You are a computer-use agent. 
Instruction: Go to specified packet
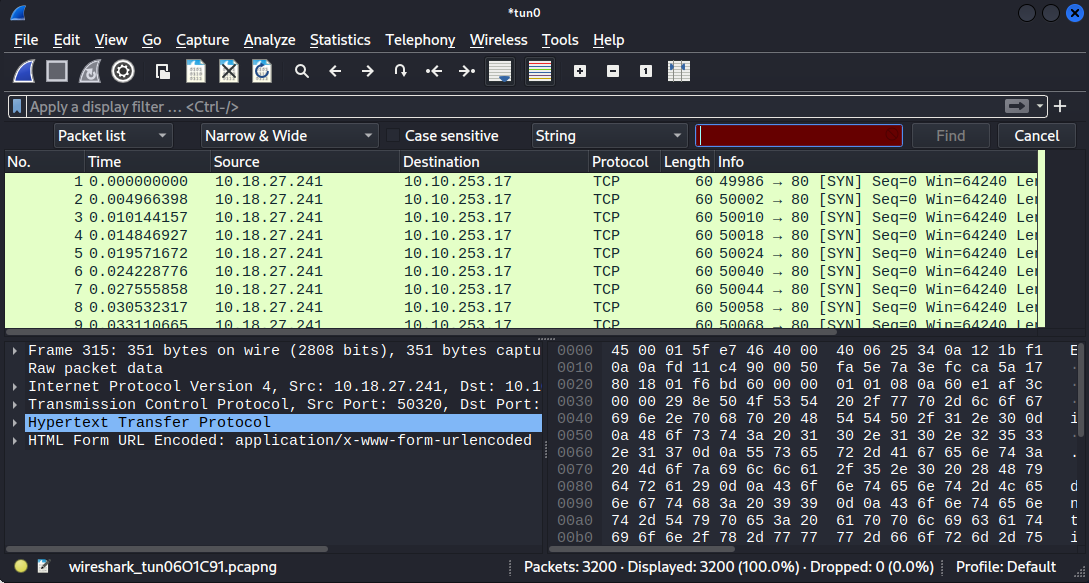[x=401, y=71]
